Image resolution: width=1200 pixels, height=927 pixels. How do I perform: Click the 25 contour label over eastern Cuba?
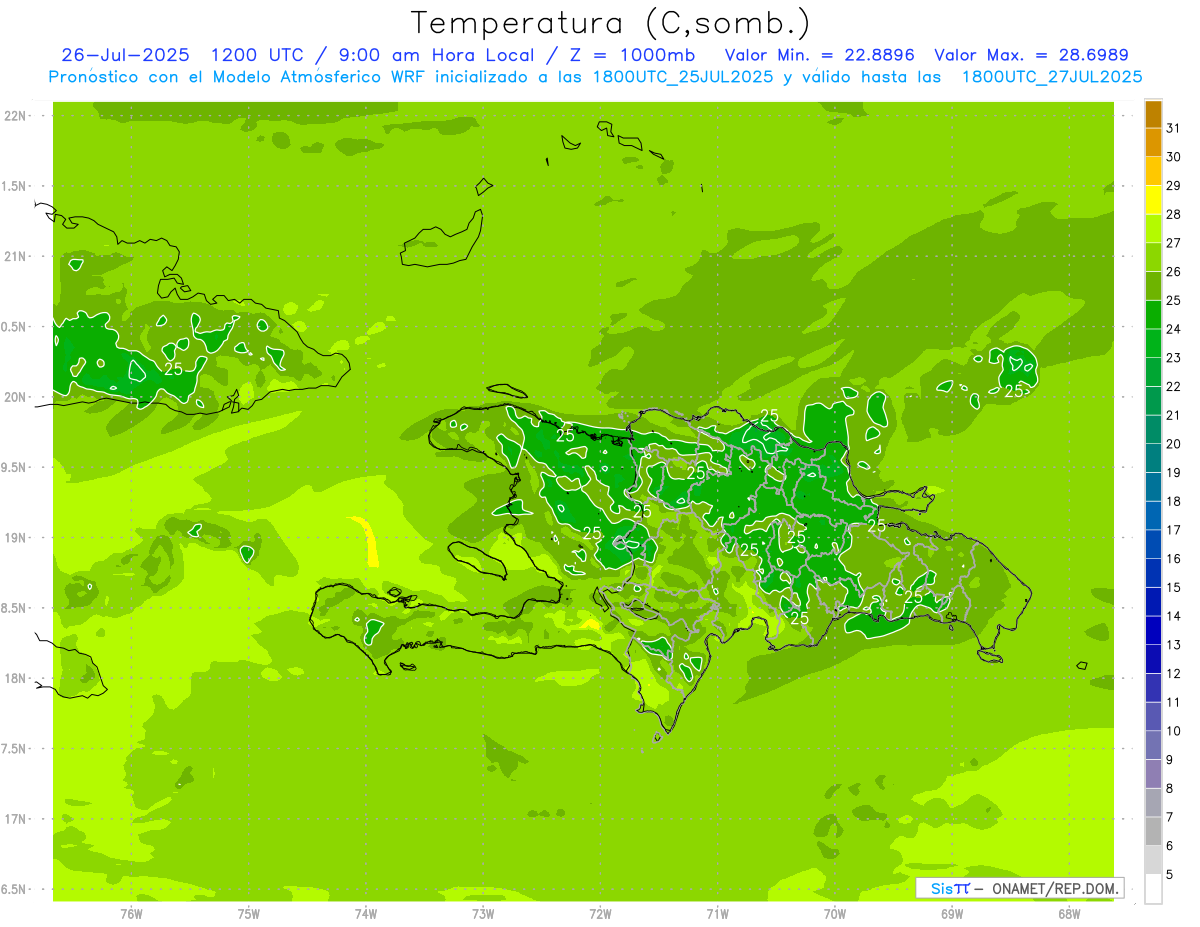click(173, 368)
